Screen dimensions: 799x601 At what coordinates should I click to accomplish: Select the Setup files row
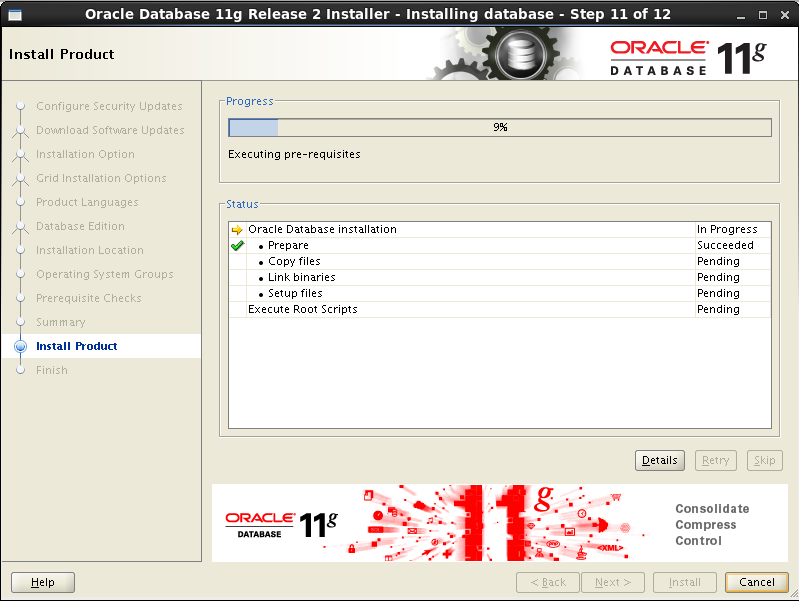click(500, 293)
